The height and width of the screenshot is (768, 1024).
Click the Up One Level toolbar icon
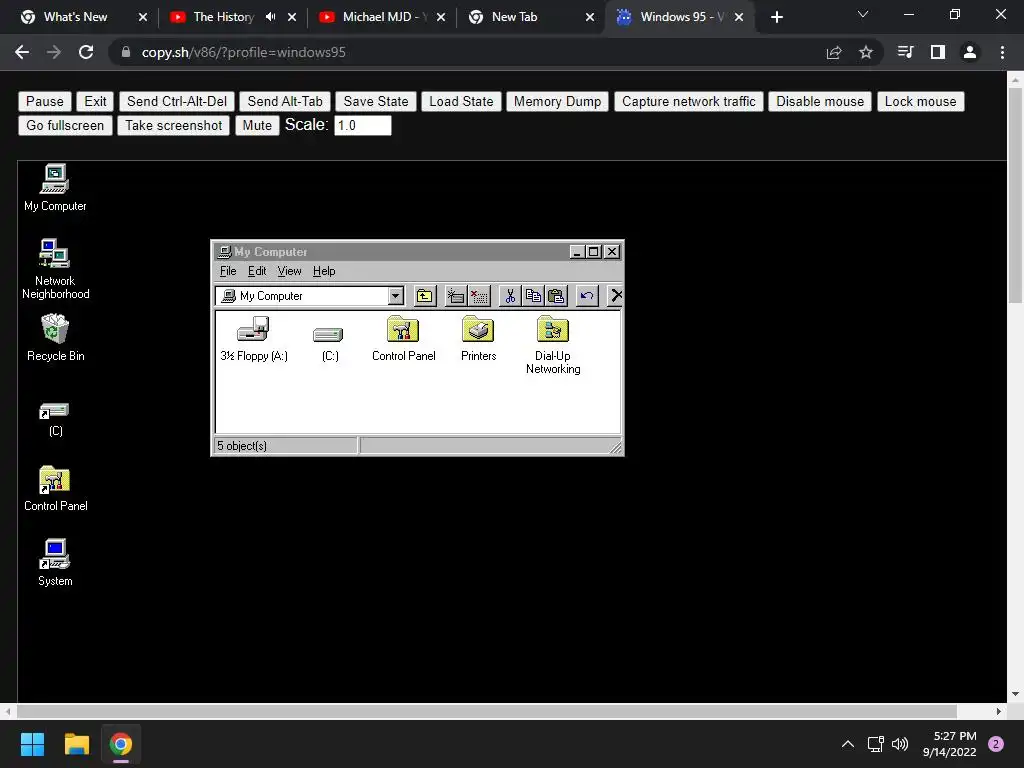424,296
